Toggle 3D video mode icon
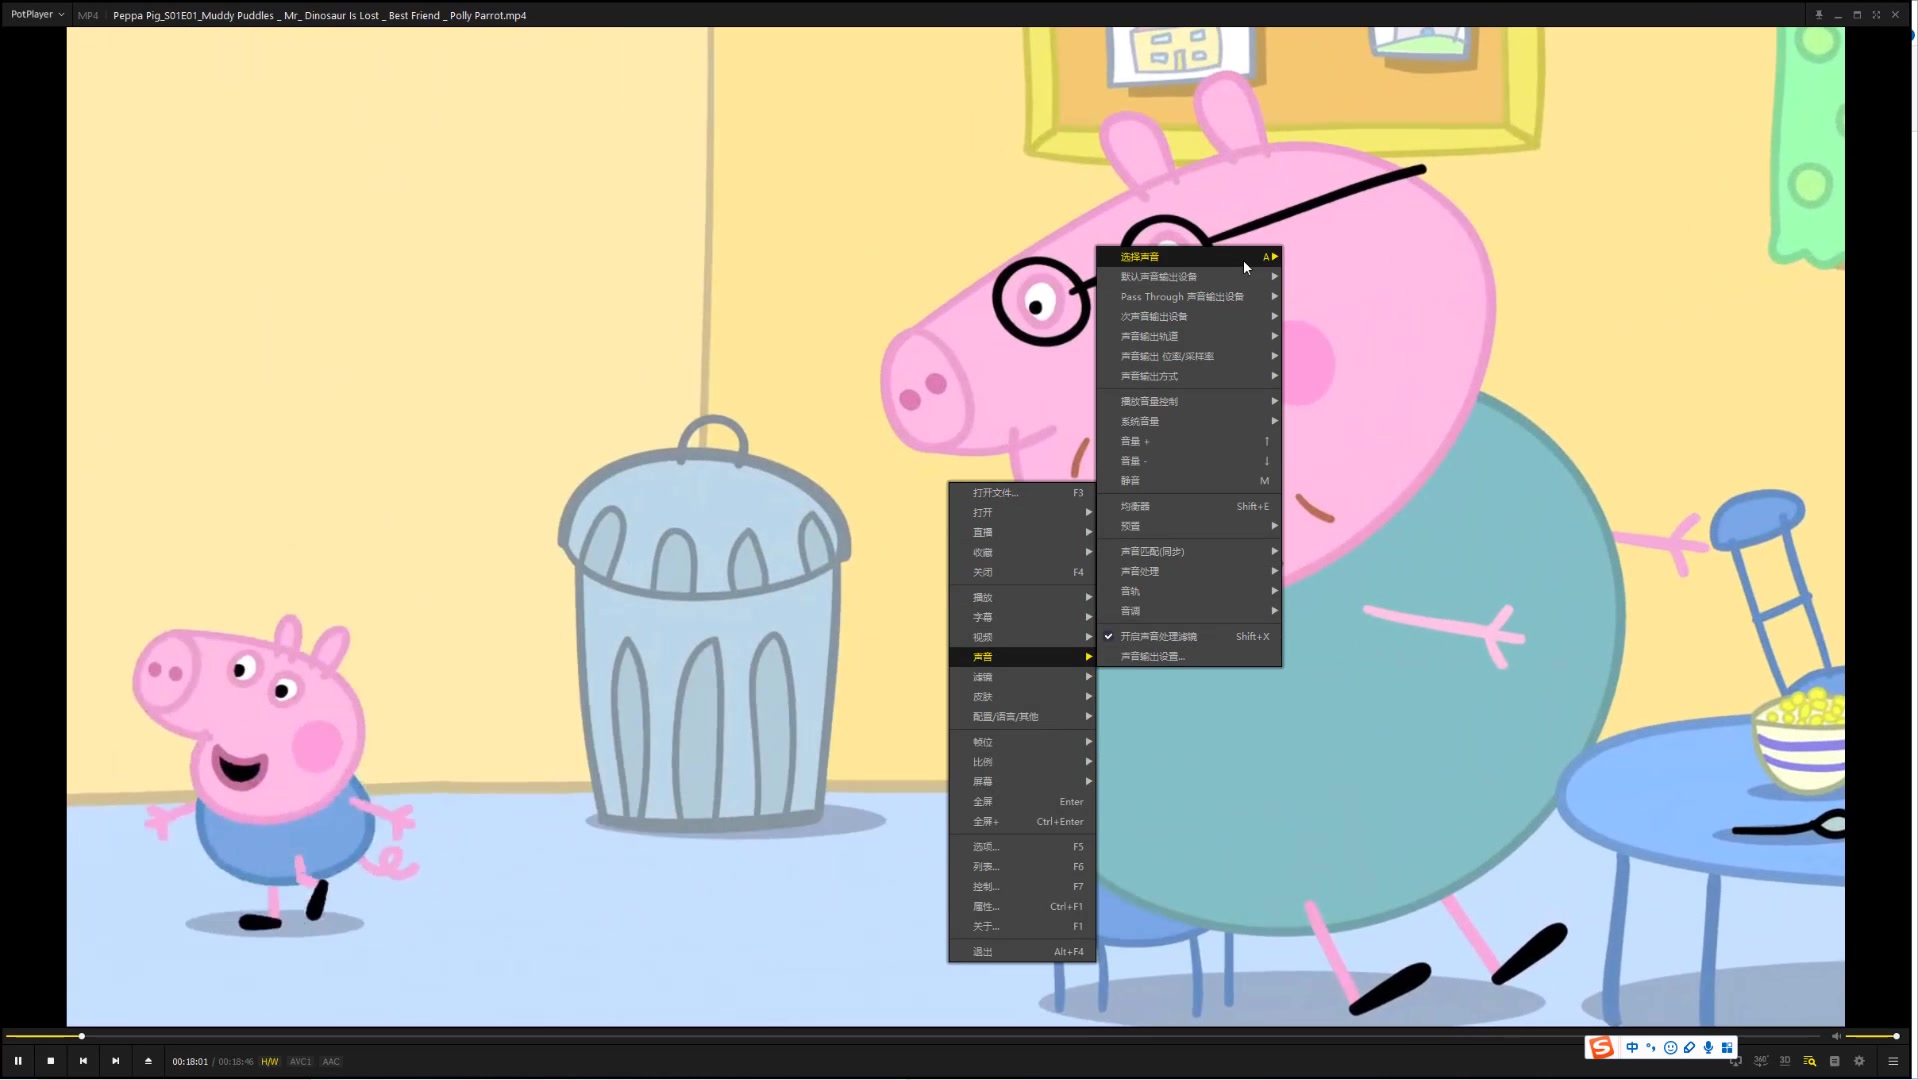The image size is (1918, 1080). coord(1785,1061)
